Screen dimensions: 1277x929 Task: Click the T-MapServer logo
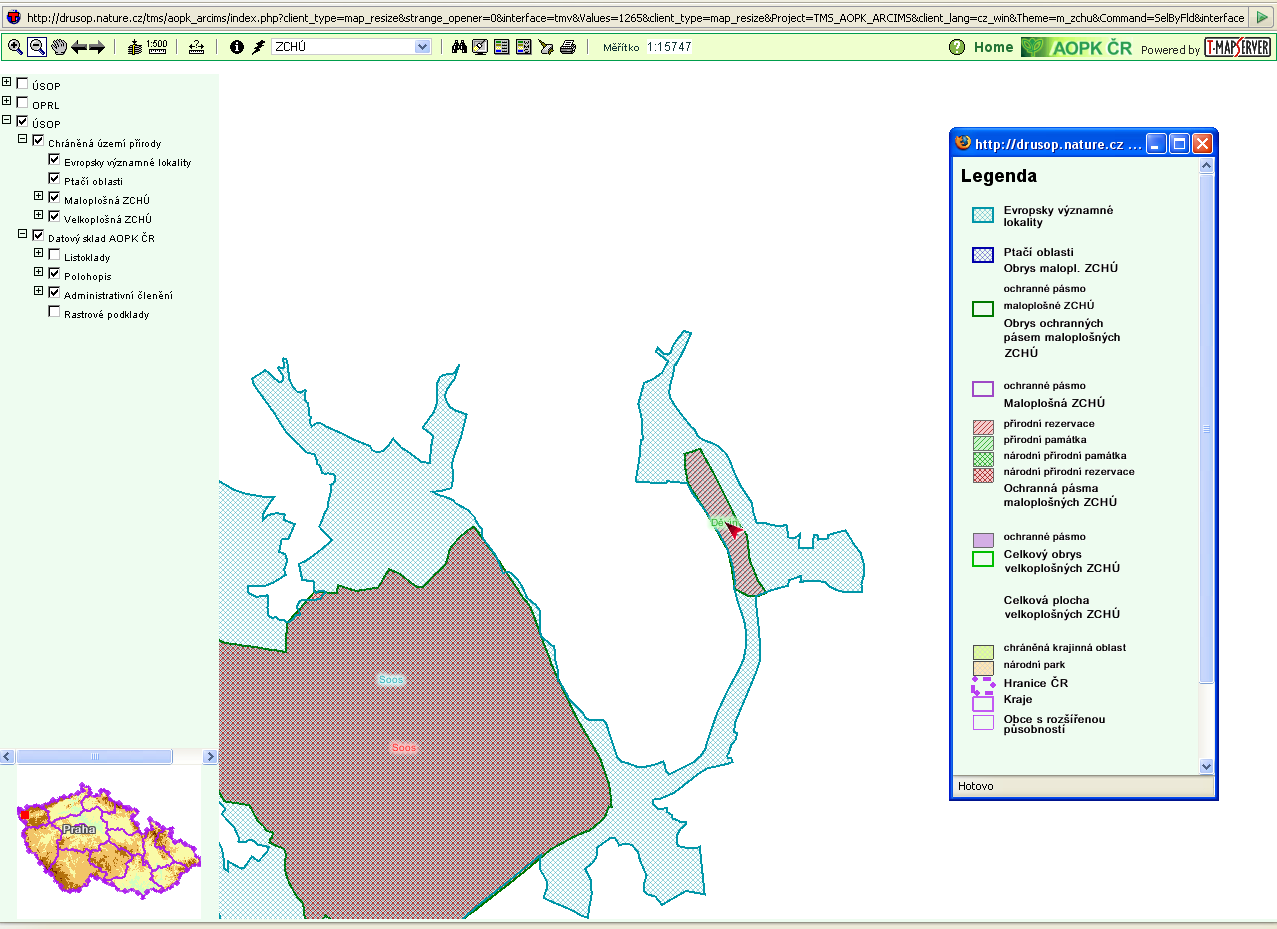pos(1238,47)
